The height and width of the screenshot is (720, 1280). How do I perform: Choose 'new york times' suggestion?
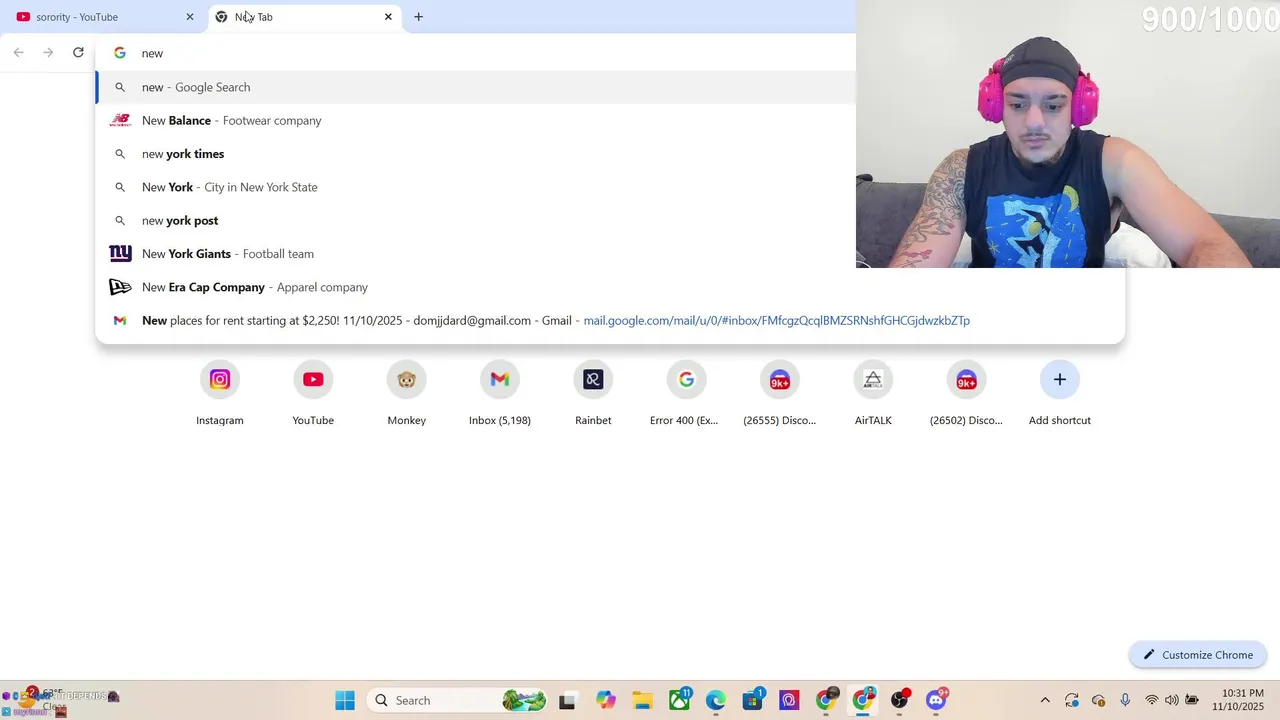[x=476, y=154]
